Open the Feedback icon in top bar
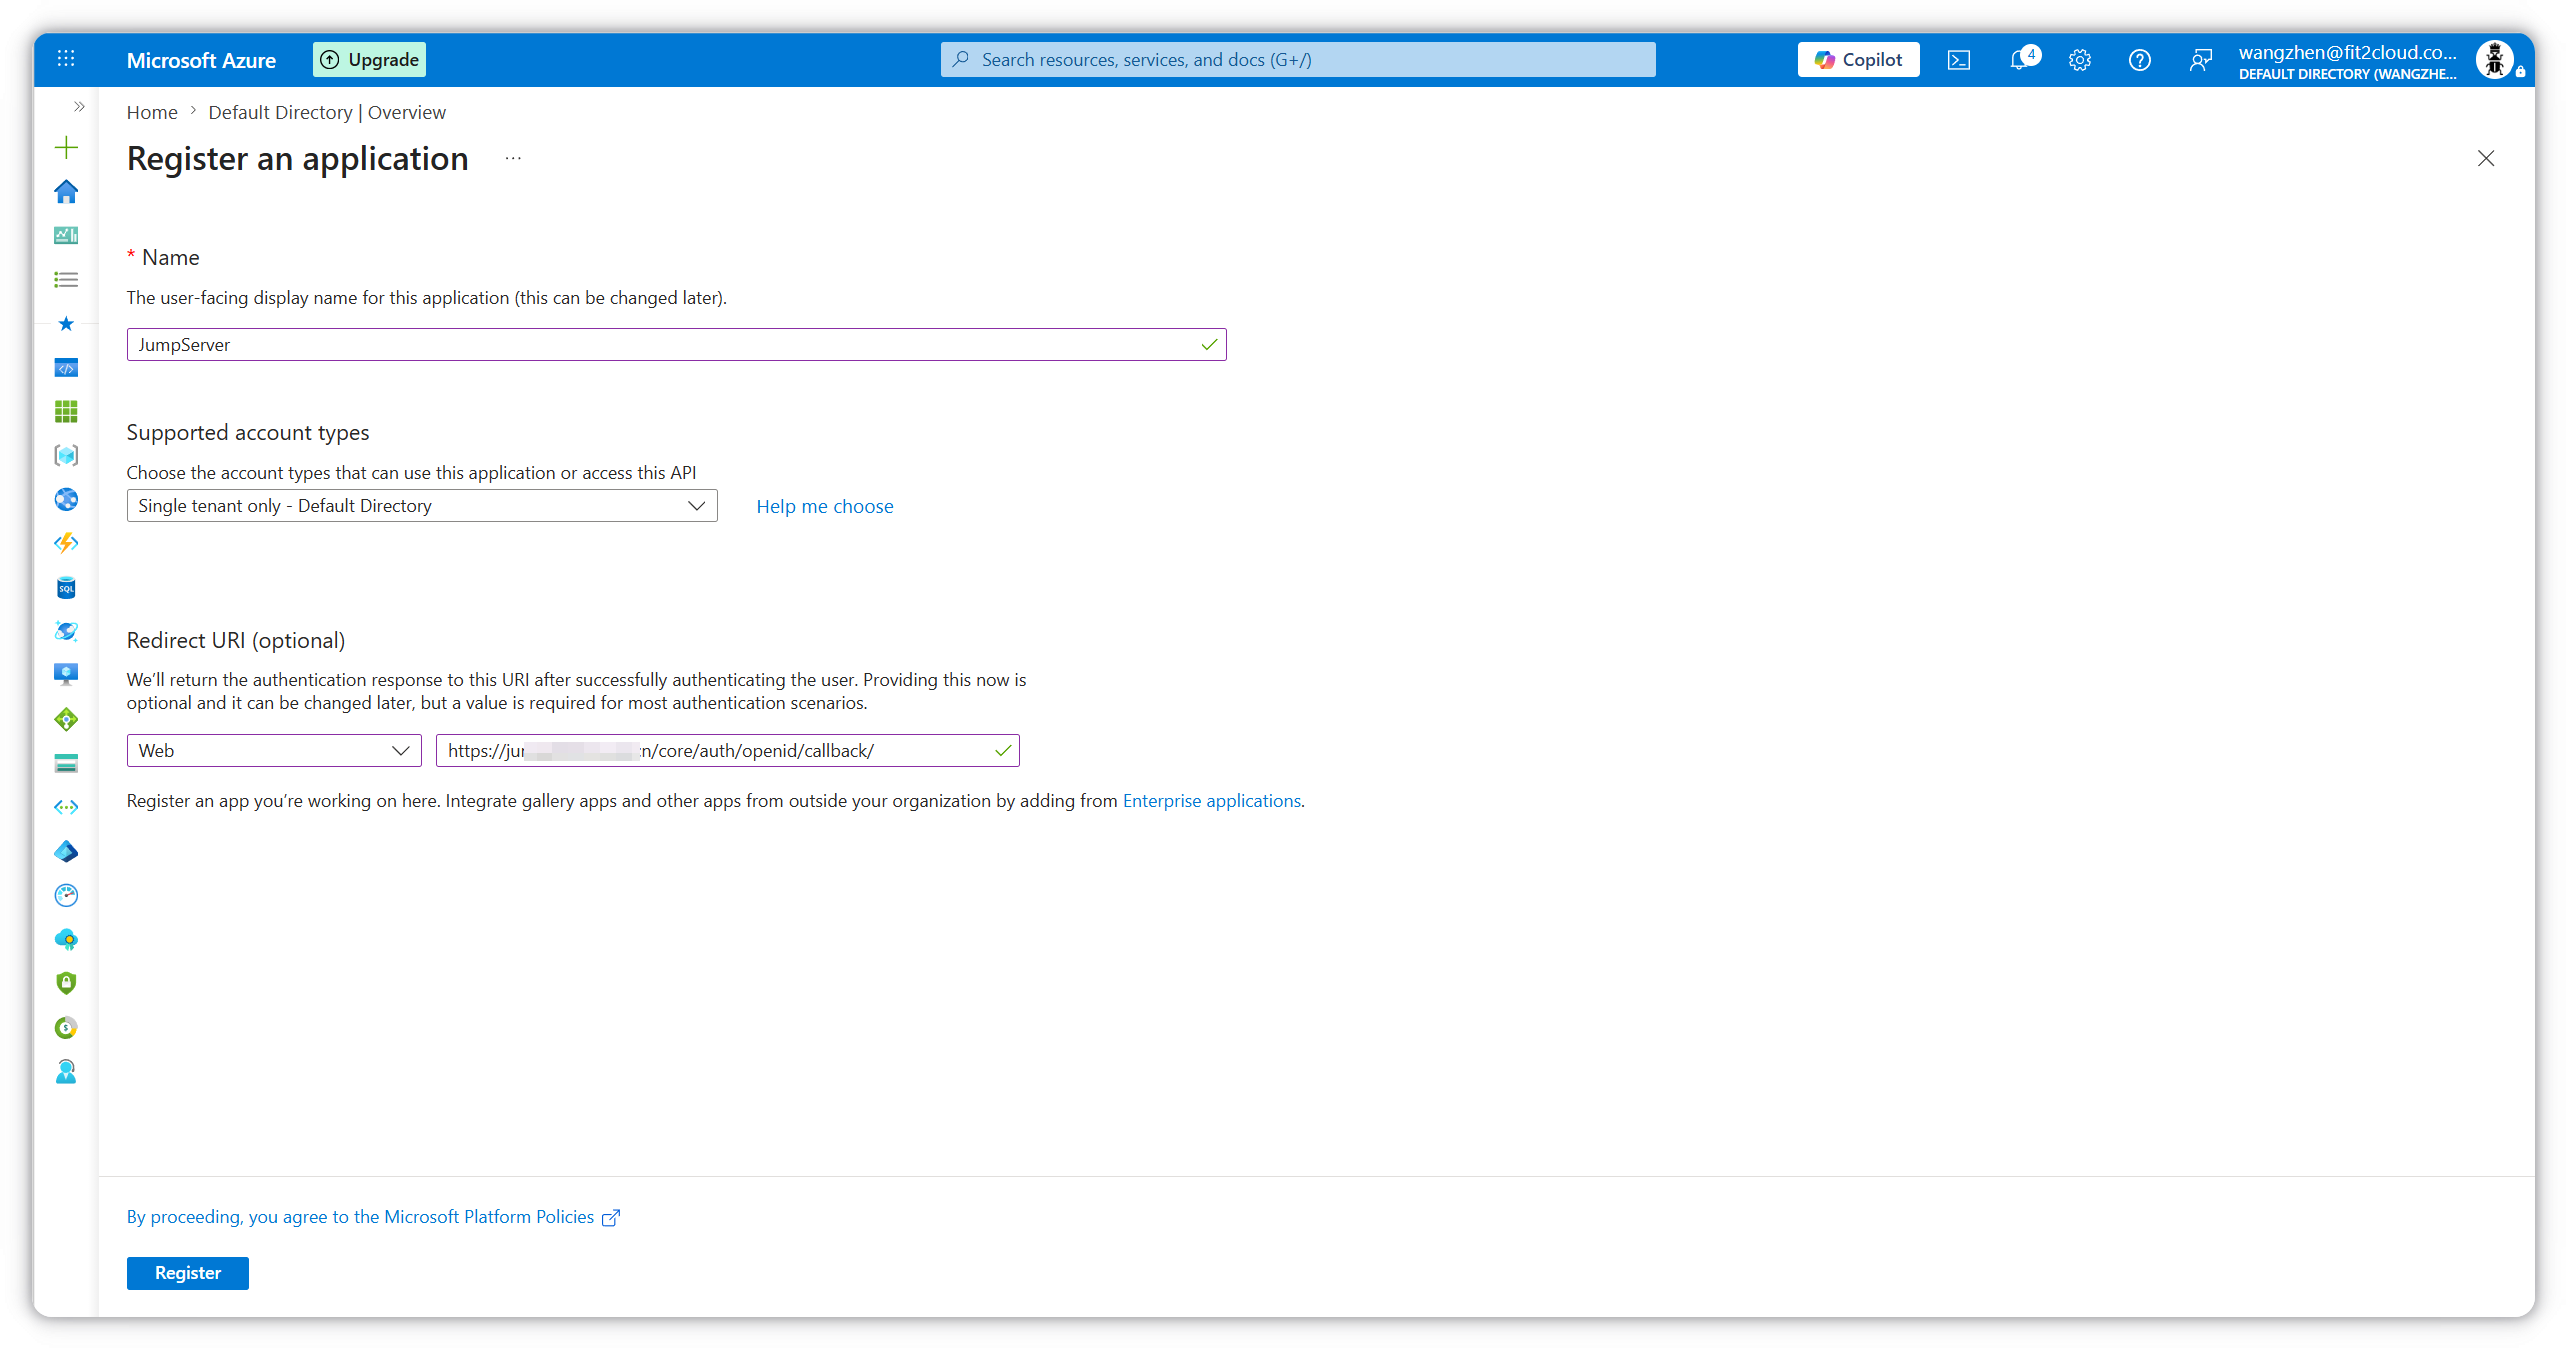The height and width of the screenshot is (1349, 2567). tap(2200, 60)
